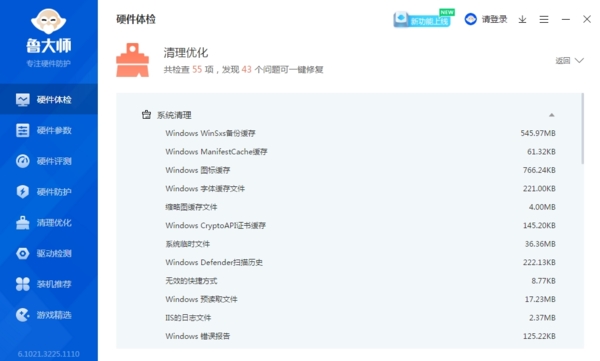Viewport: 600px width, 361px height.
Task: Click the vertical scrollbar of results list
Action: point(582,128)
